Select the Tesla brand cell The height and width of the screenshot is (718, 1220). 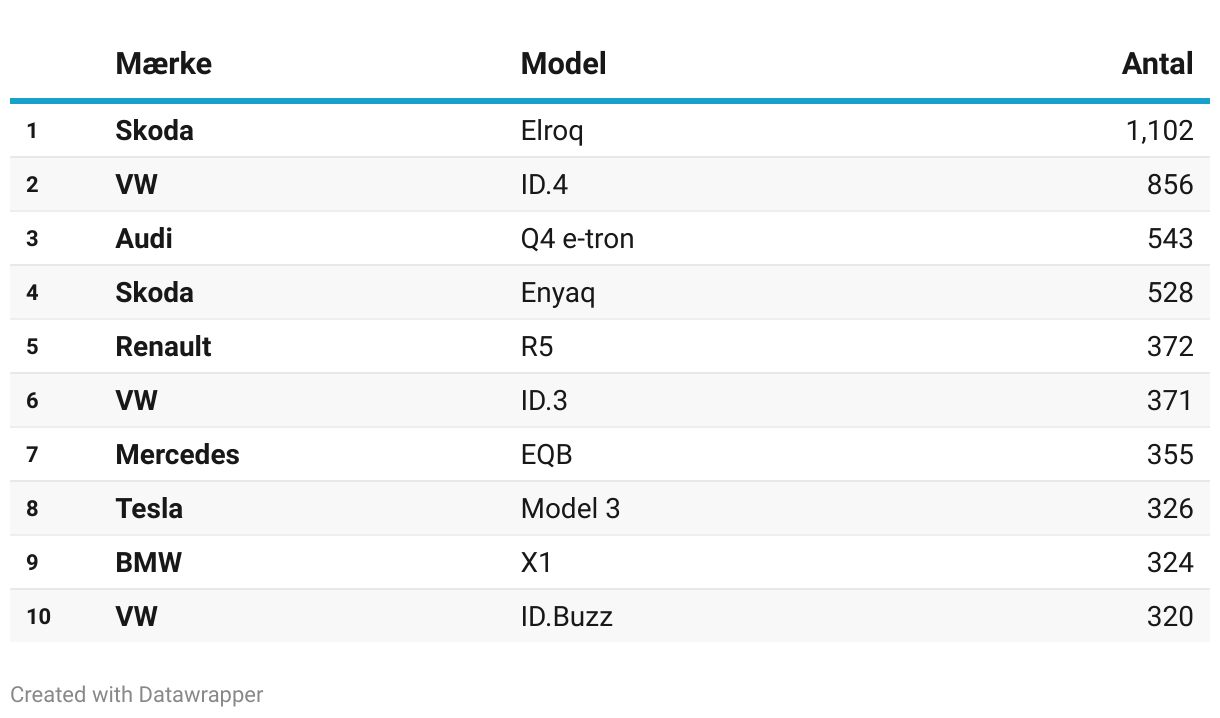149,509
